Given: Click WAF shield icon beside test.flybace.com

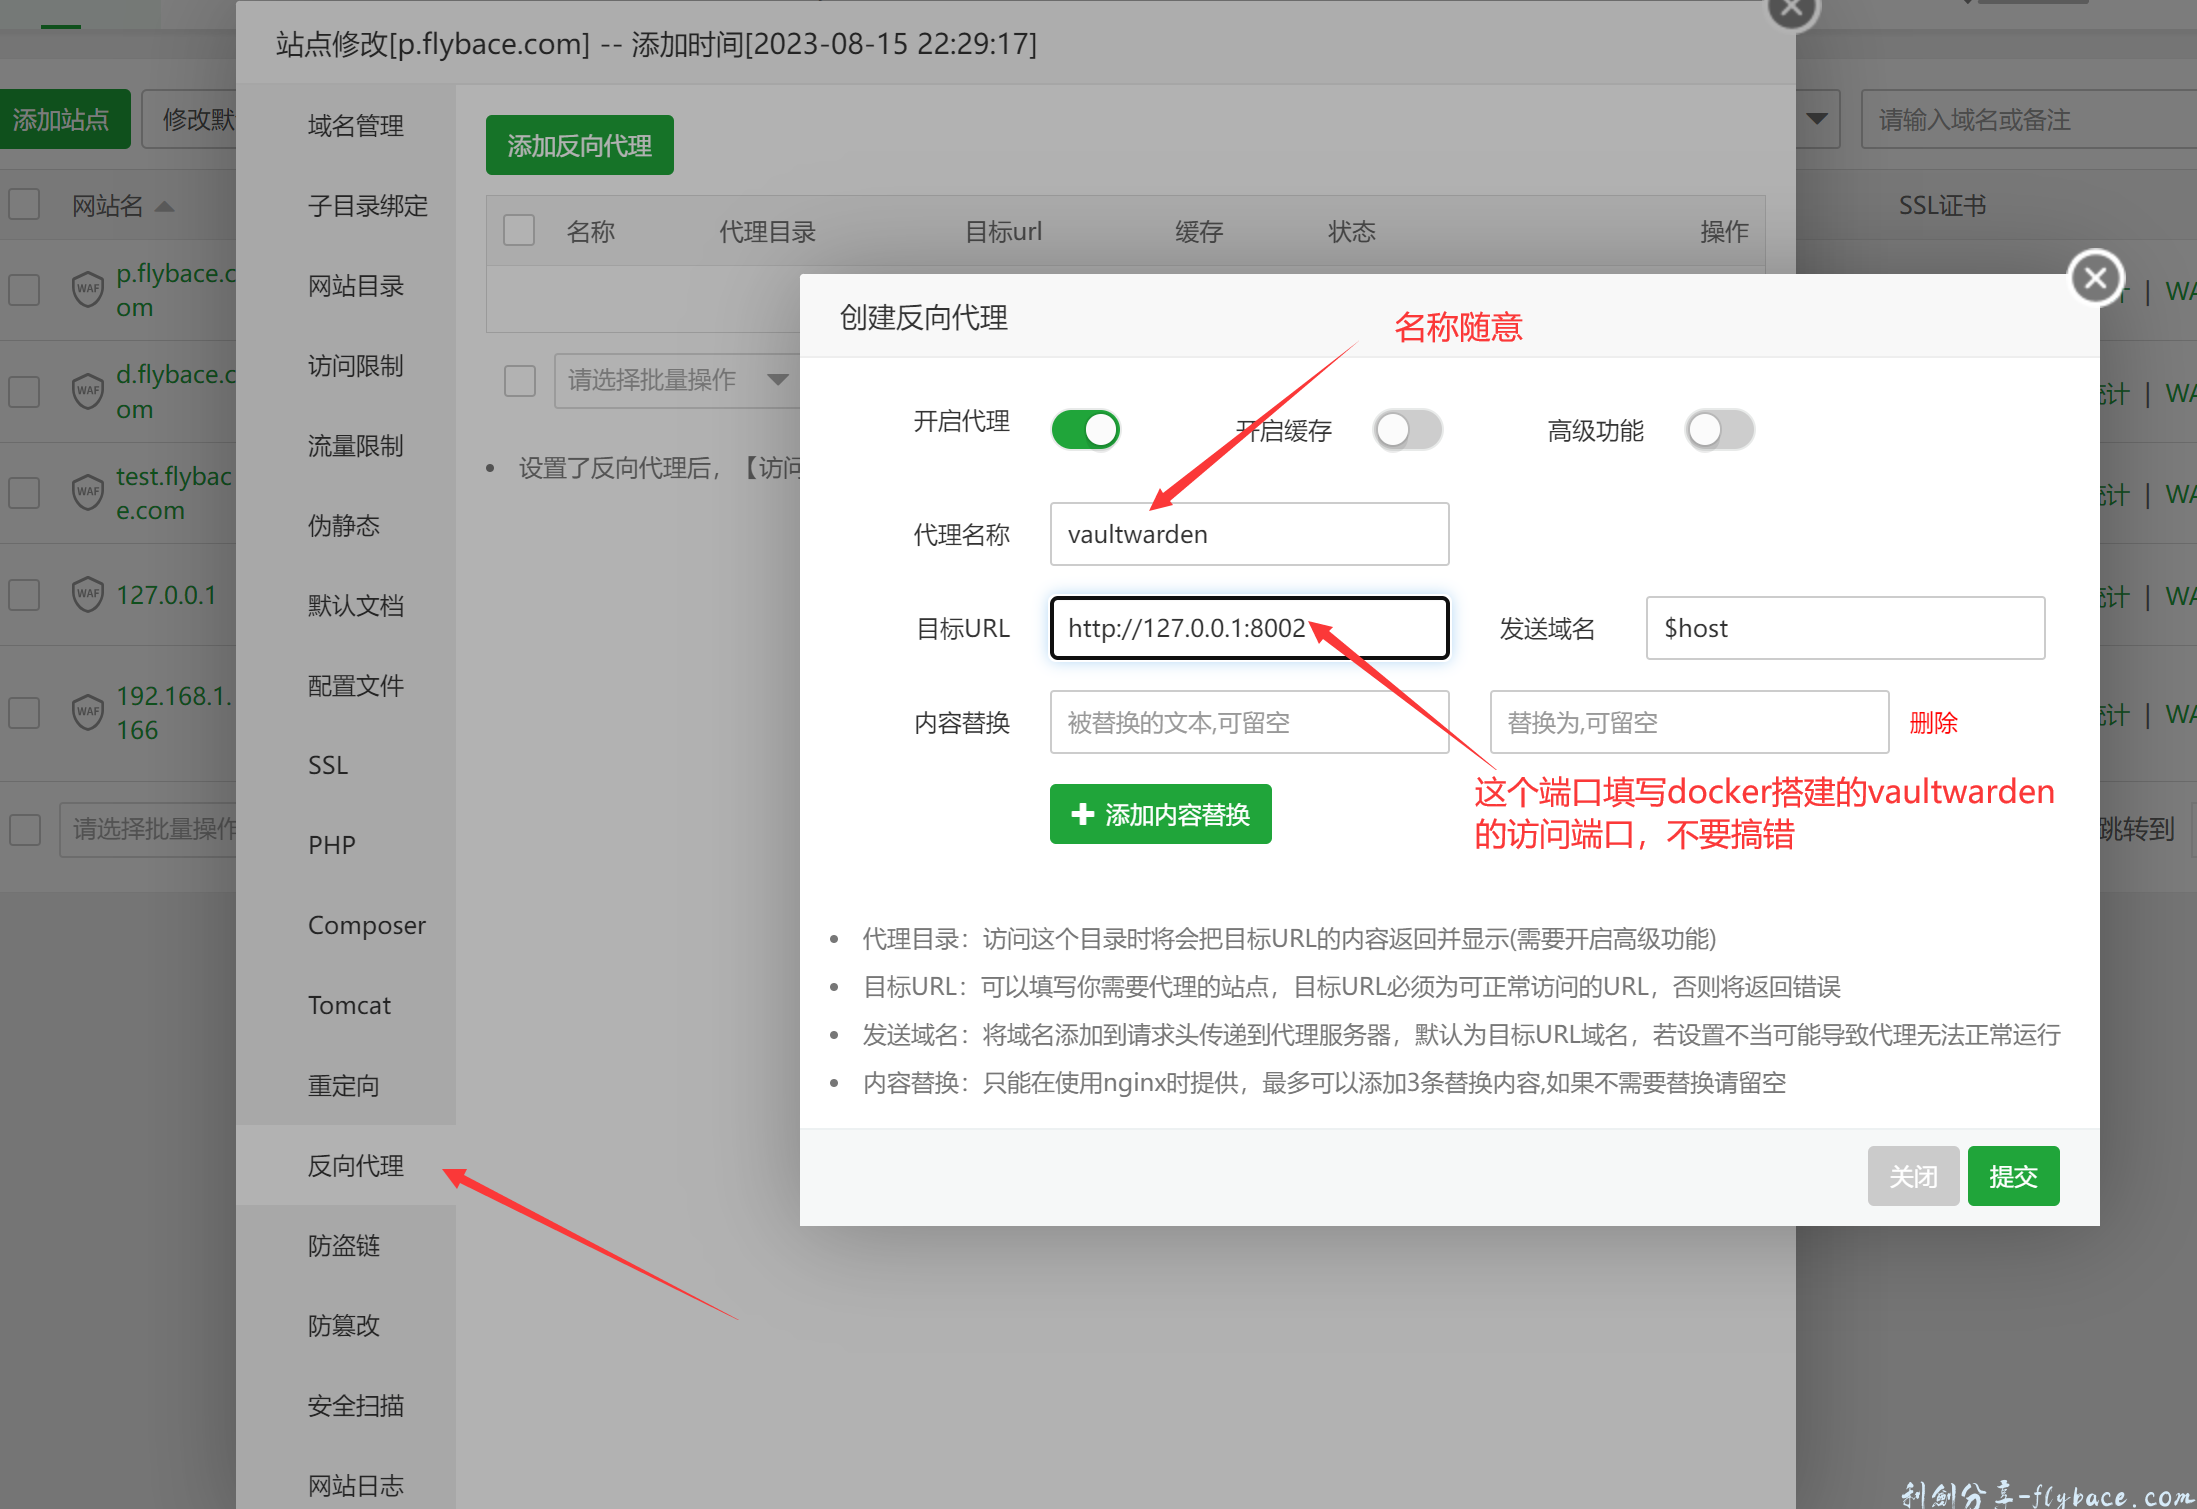Looking at the screenshot, I should click(x=88, y=492).
